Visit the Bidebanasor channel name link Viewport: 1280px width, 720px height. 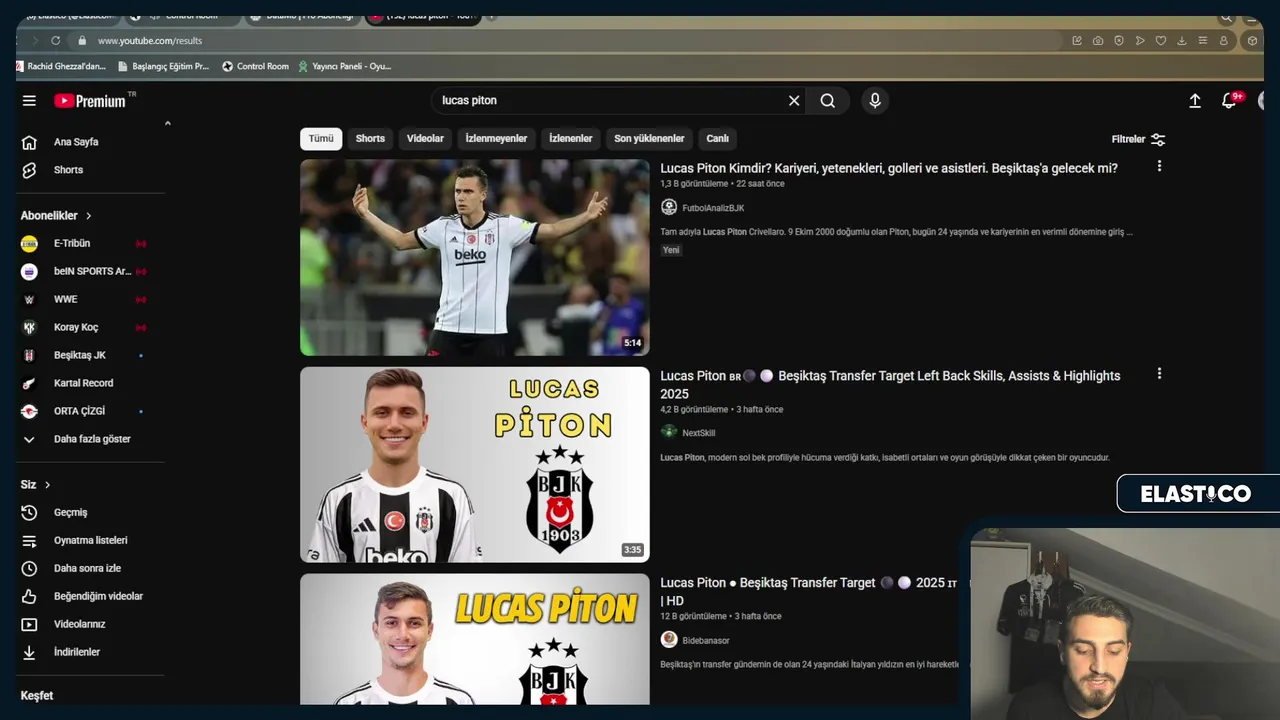click(706, 640)
